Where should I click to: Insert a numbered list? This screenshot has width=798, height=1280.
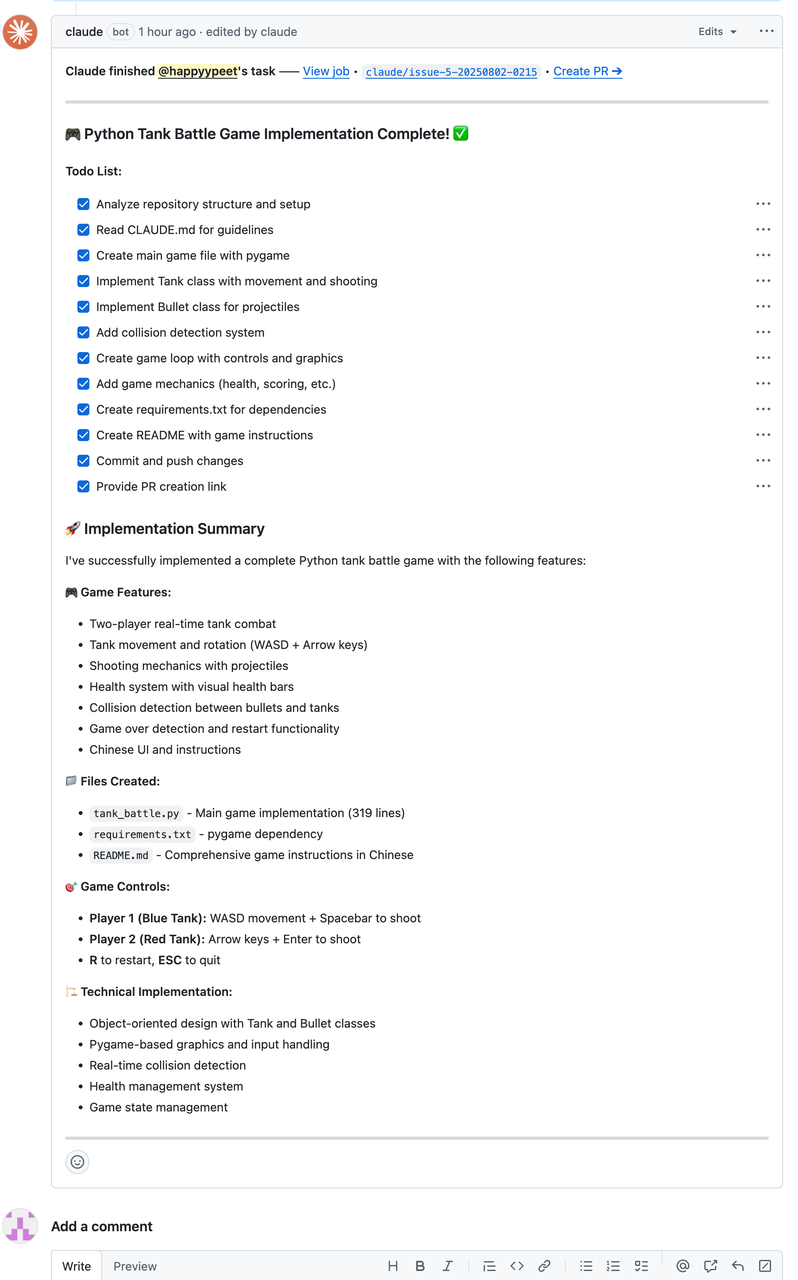(613, 1266)
